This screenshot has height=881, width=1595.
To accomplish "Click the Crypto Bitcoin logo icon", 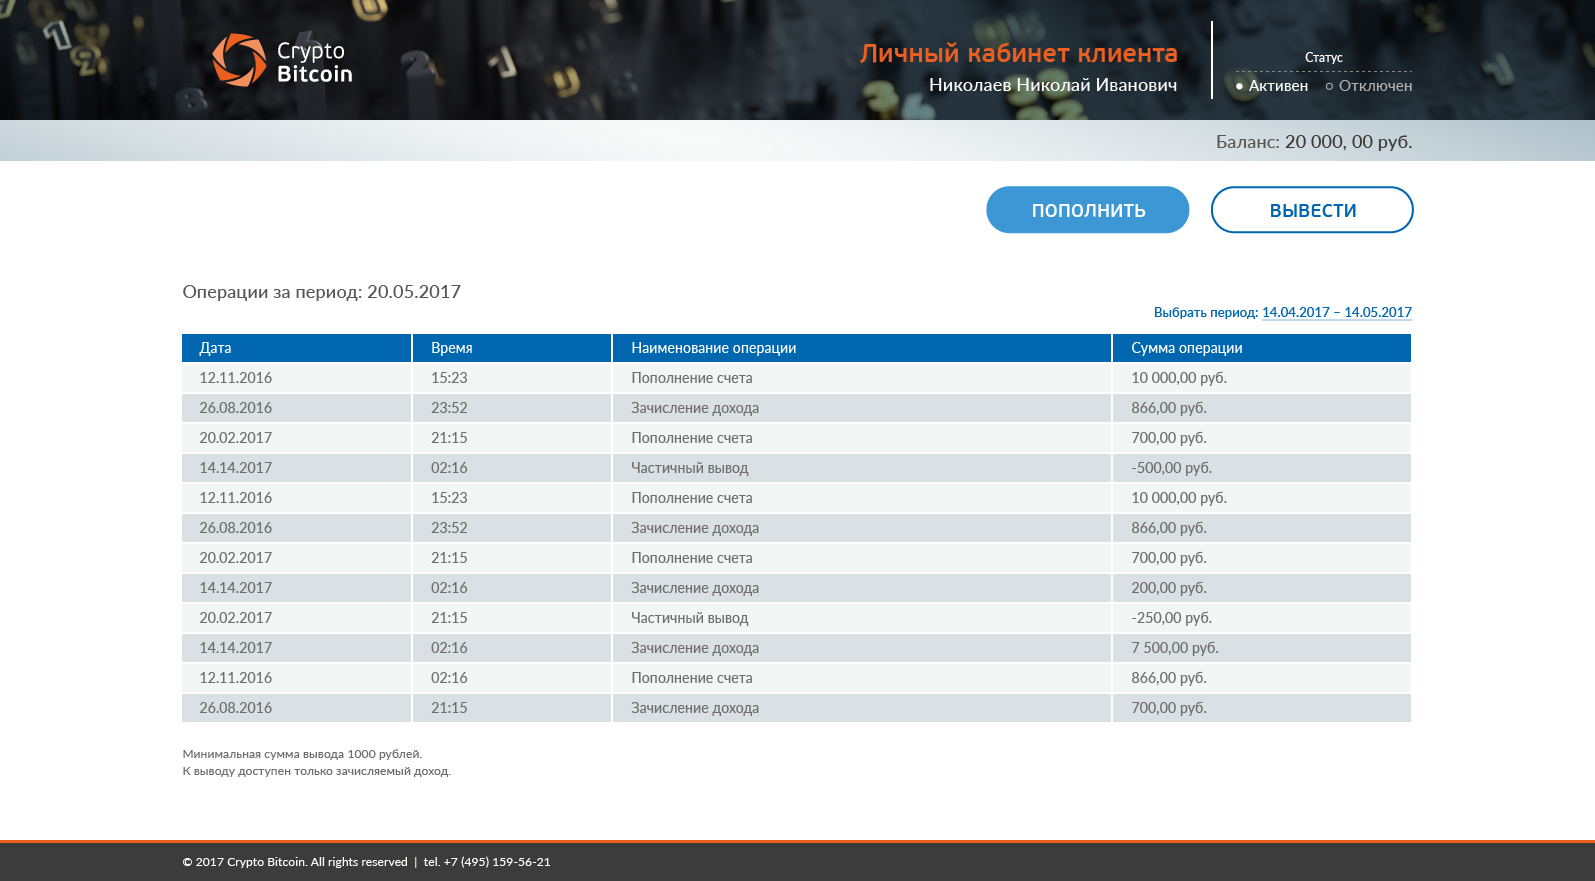I will 239,60.
